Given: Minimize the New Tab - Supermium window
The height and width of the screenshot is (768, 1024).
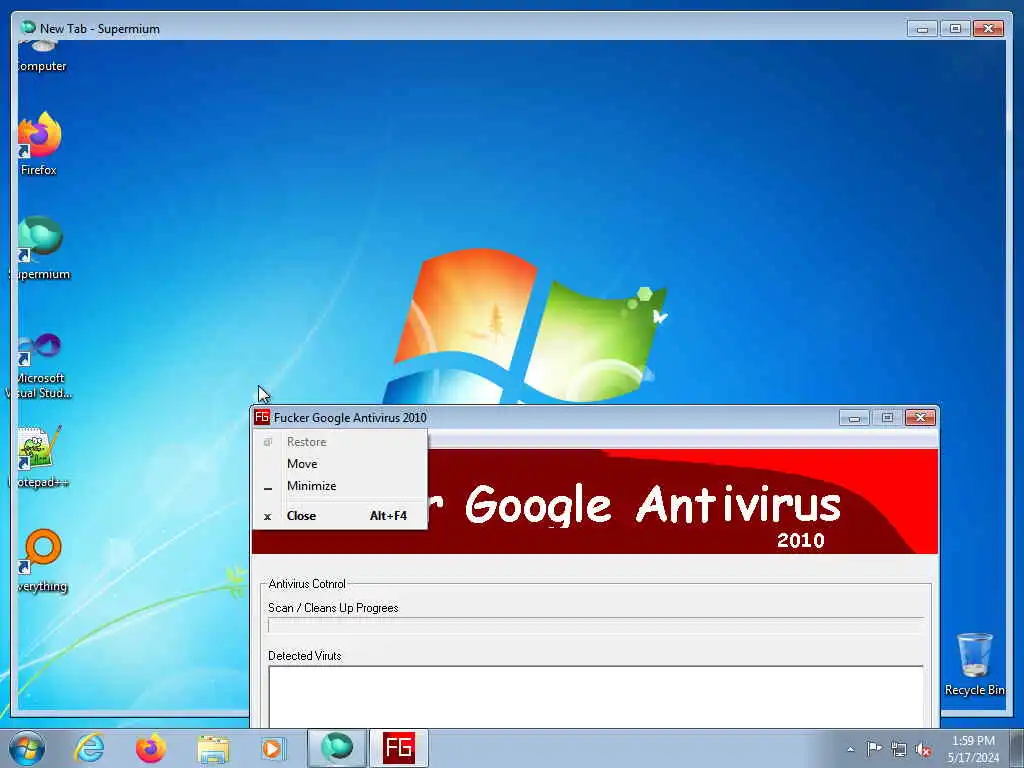Looking at the screenshot, I should pos(922,29).
